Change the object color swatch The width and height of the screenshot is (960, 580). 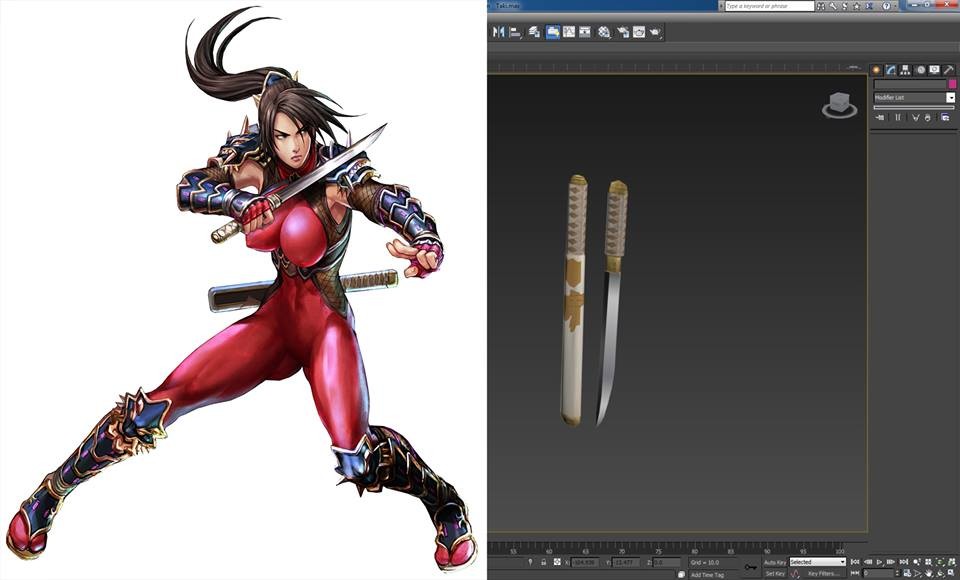pos(953,84)
